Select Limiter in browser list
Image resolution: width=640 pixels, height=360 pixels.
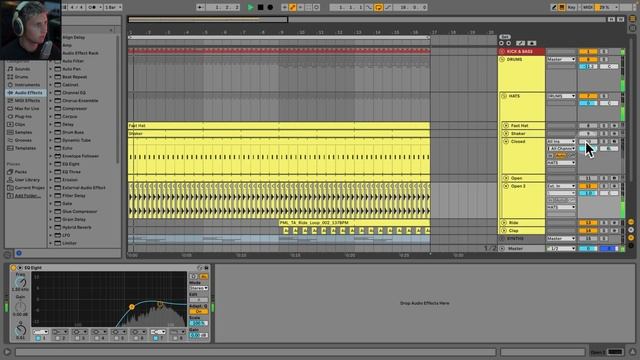pos(69,243)
